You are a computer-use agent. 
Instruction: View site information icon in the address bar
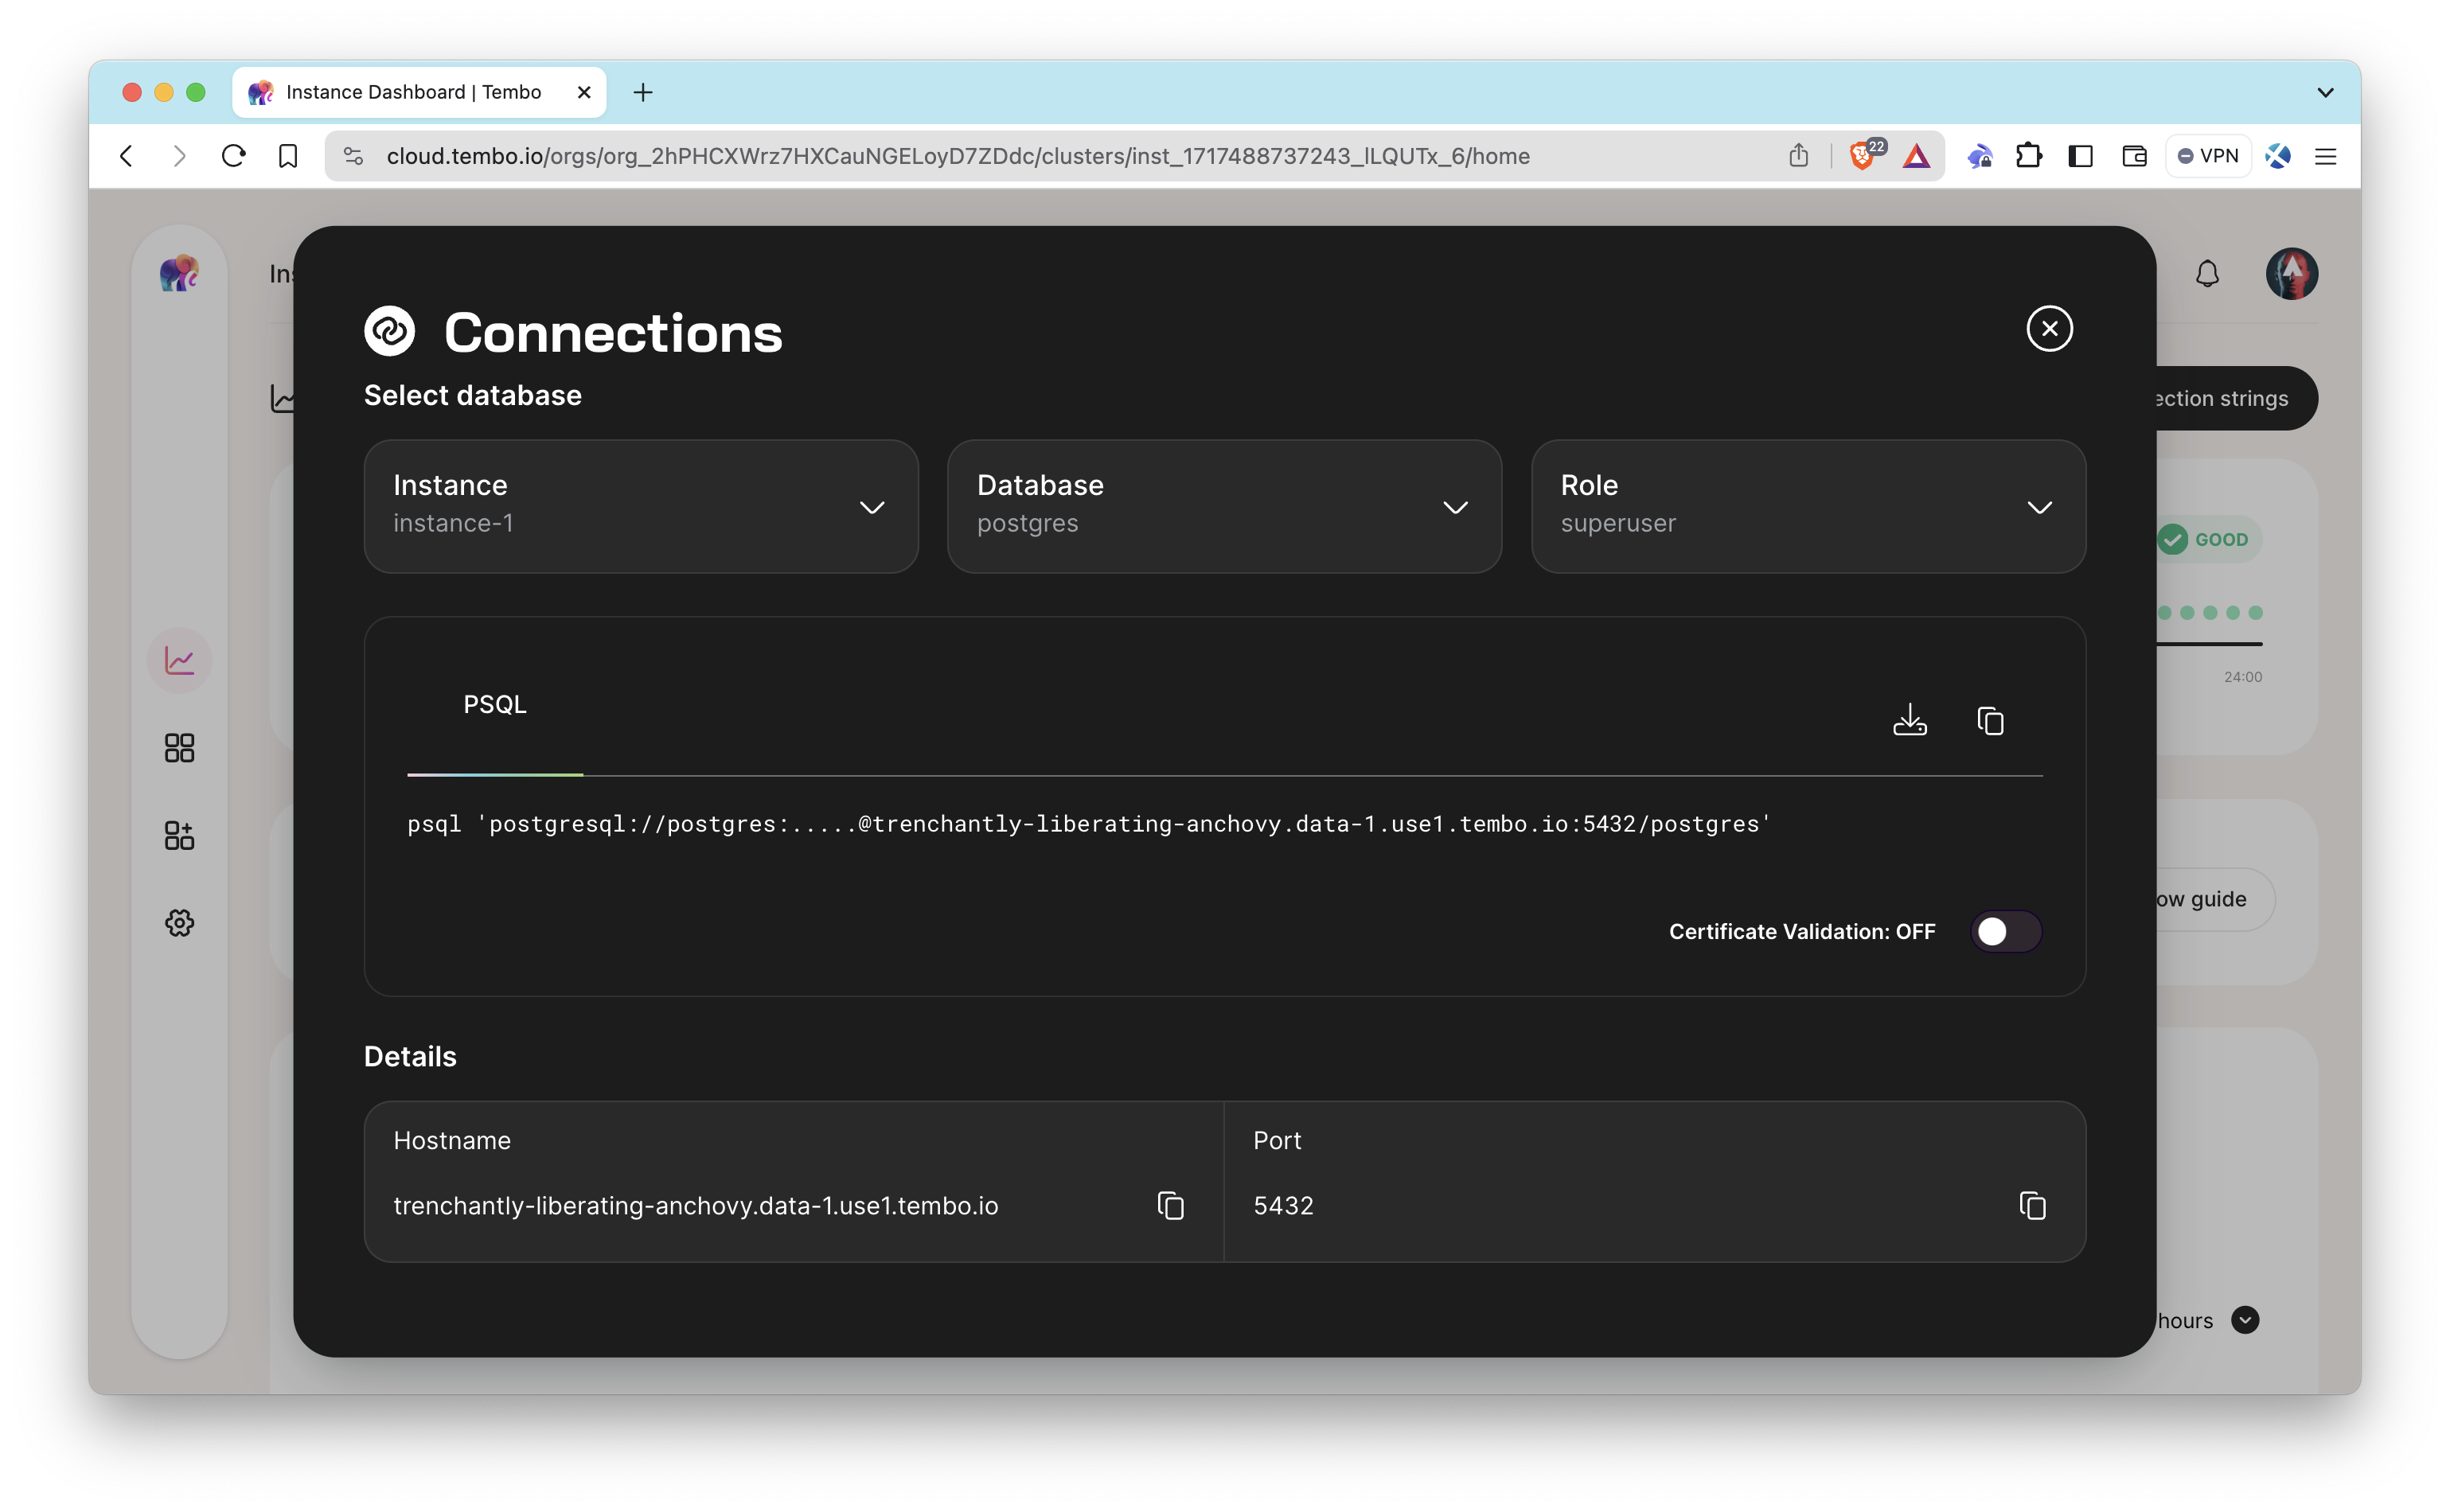point(353,156)
